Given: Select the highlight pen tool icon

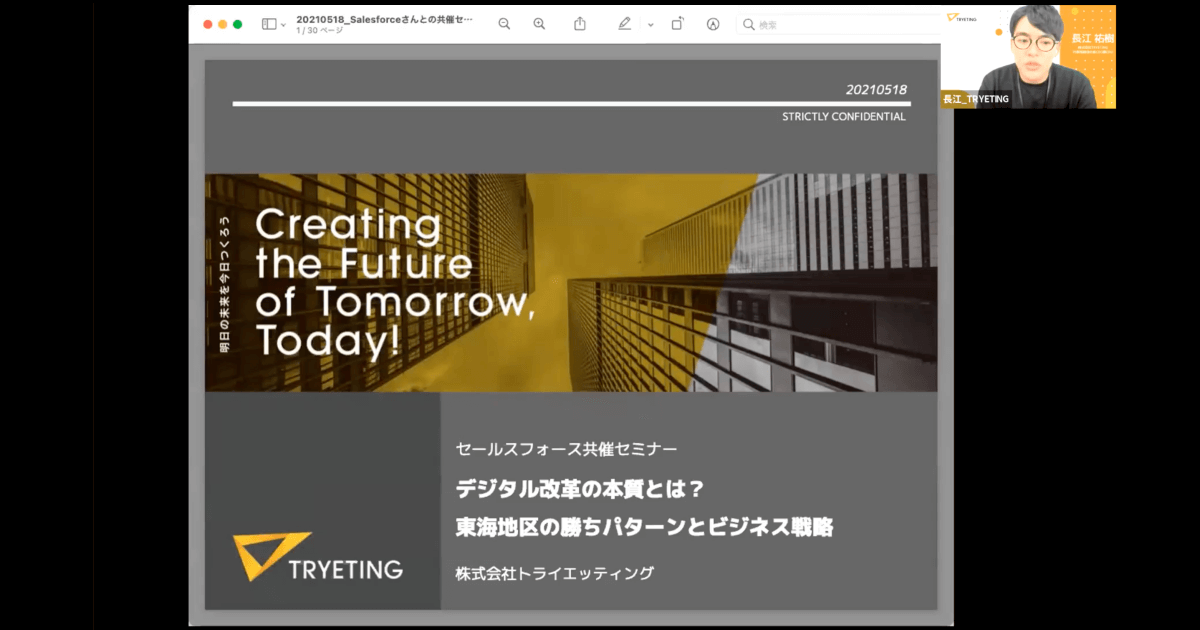Looking at the screenshot, I should click(625, 24).
